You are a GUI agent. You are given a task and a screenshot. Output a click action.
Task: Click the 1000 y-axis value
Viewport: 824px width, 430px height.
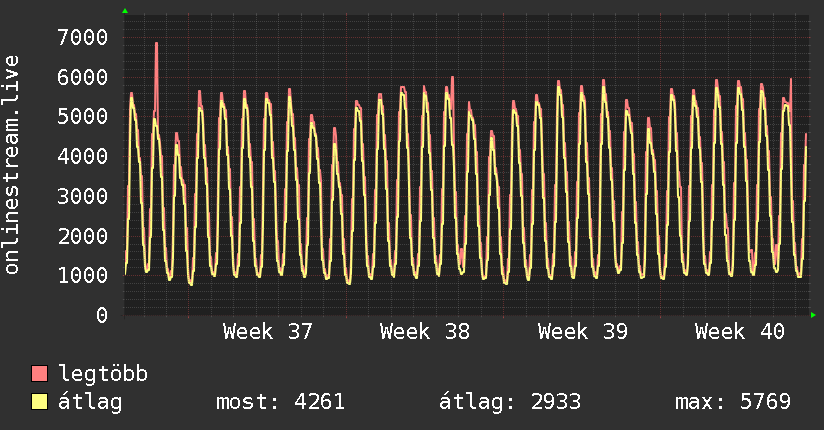83,275
